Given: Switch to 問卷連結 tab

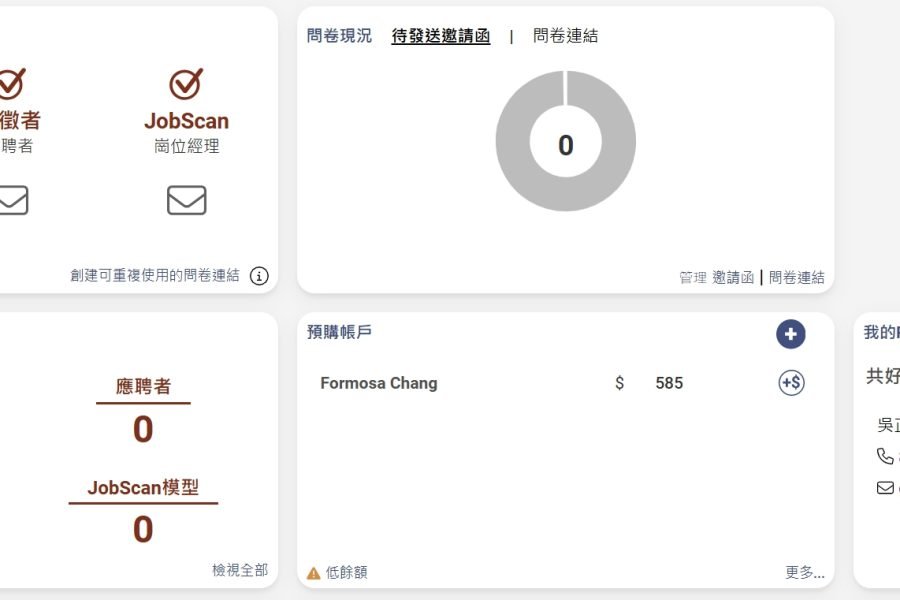Looking at the screenshot, I should [565, 36].
